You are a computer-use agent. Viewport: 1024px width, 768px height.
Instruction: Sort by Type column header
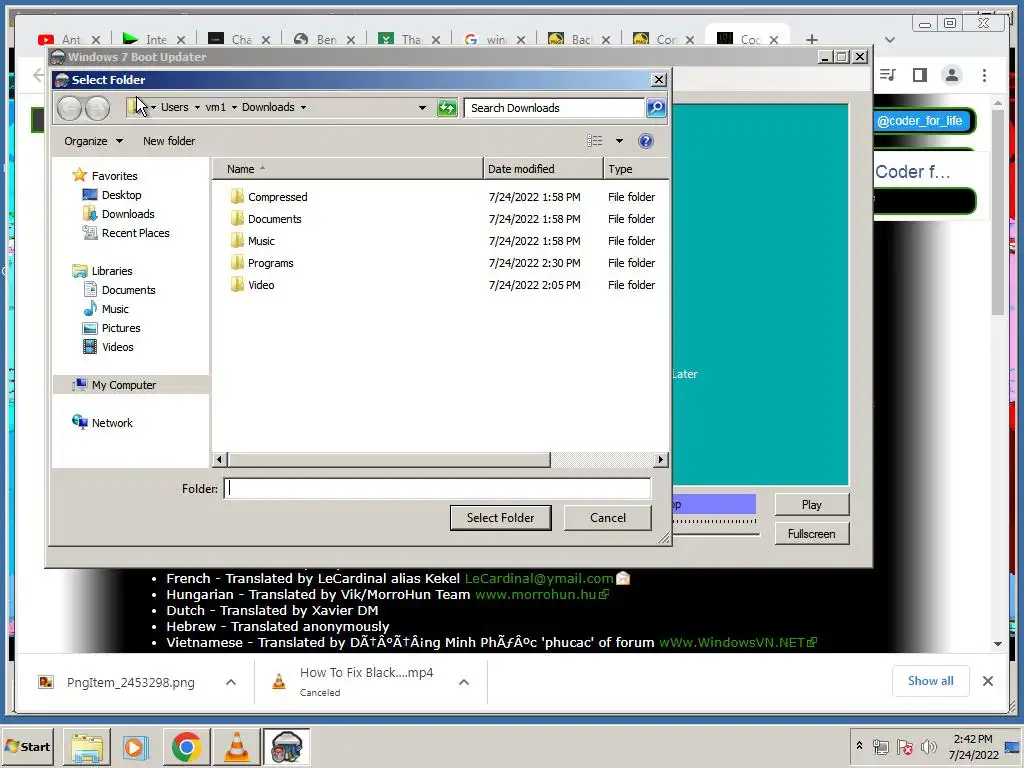636,168
